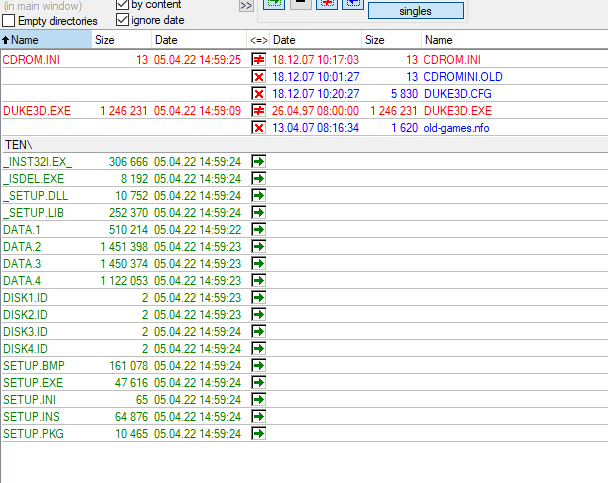Click the red X icon for old-games.nfo

coord(258,128)
